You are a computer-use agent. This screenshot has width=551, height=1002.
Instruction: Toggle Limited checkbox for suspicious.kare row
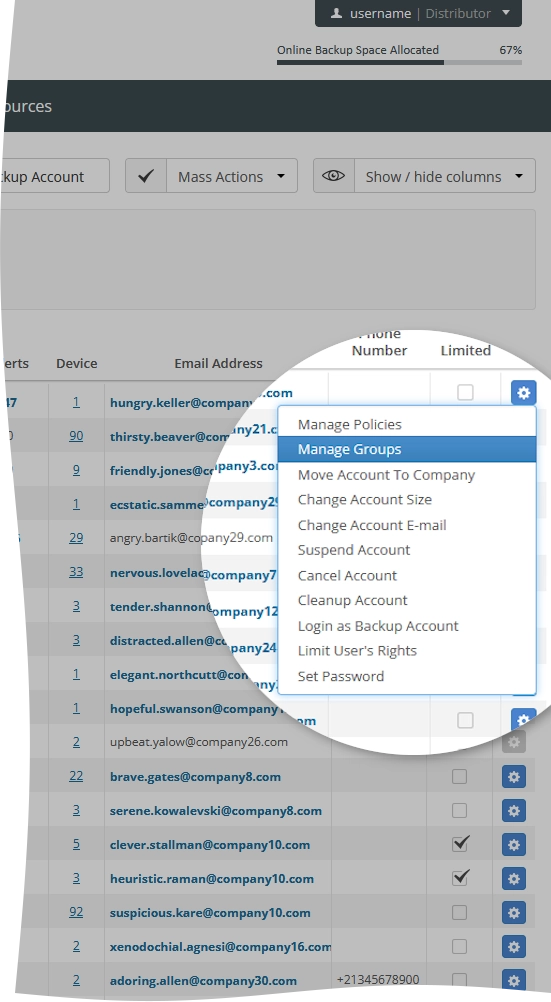459,912
